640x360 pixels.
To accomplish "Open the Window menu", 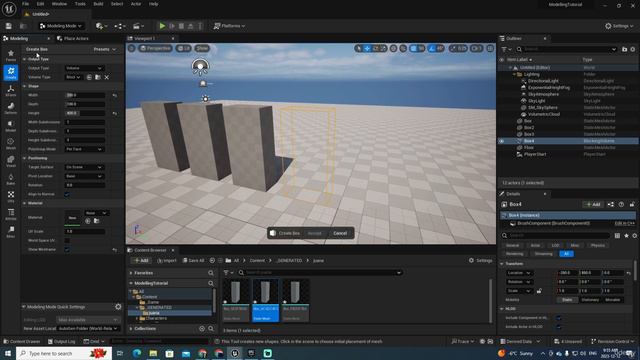I will 59,4.
